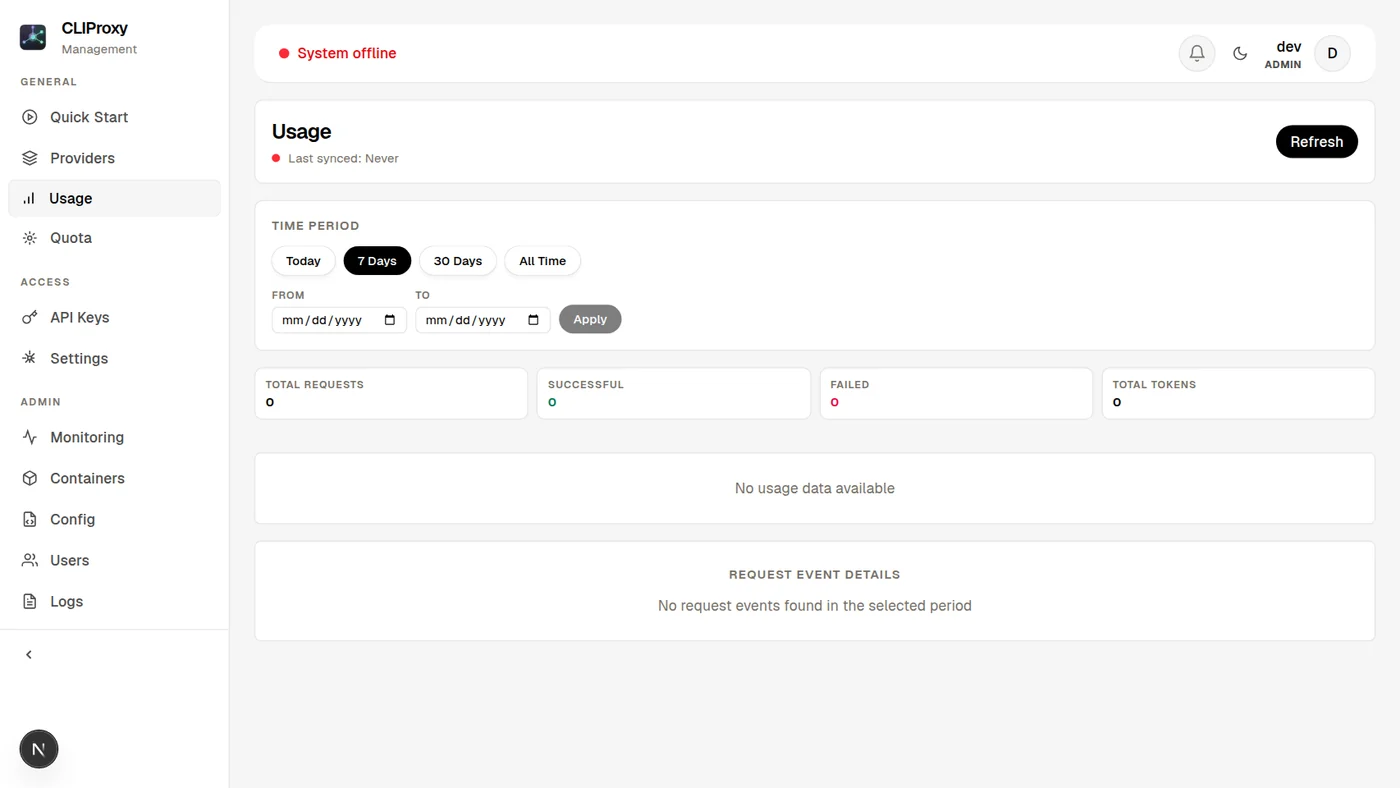Click the Containers cube icon

[30, 478]
